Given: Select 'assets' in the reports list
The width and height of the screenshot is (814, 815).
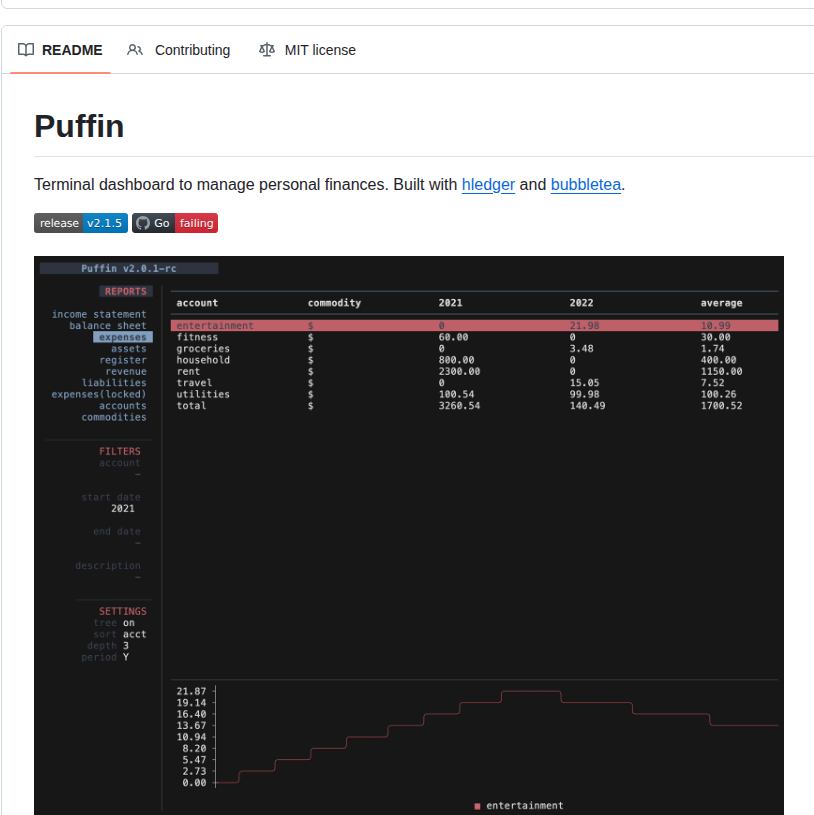Looking at the screenshot, I should coord(128,348).
